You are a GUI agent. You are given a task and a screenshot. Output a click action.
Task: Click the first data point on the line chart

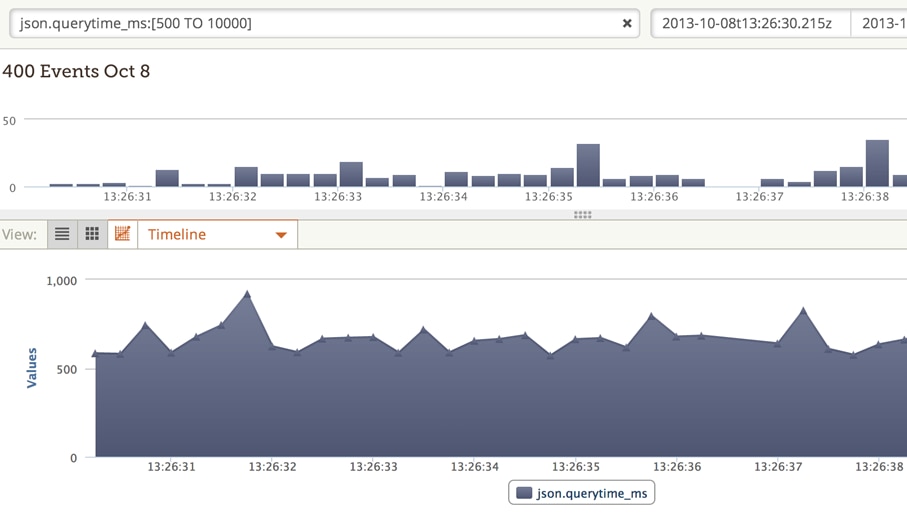pyautogui.click(x=96, y=353)
